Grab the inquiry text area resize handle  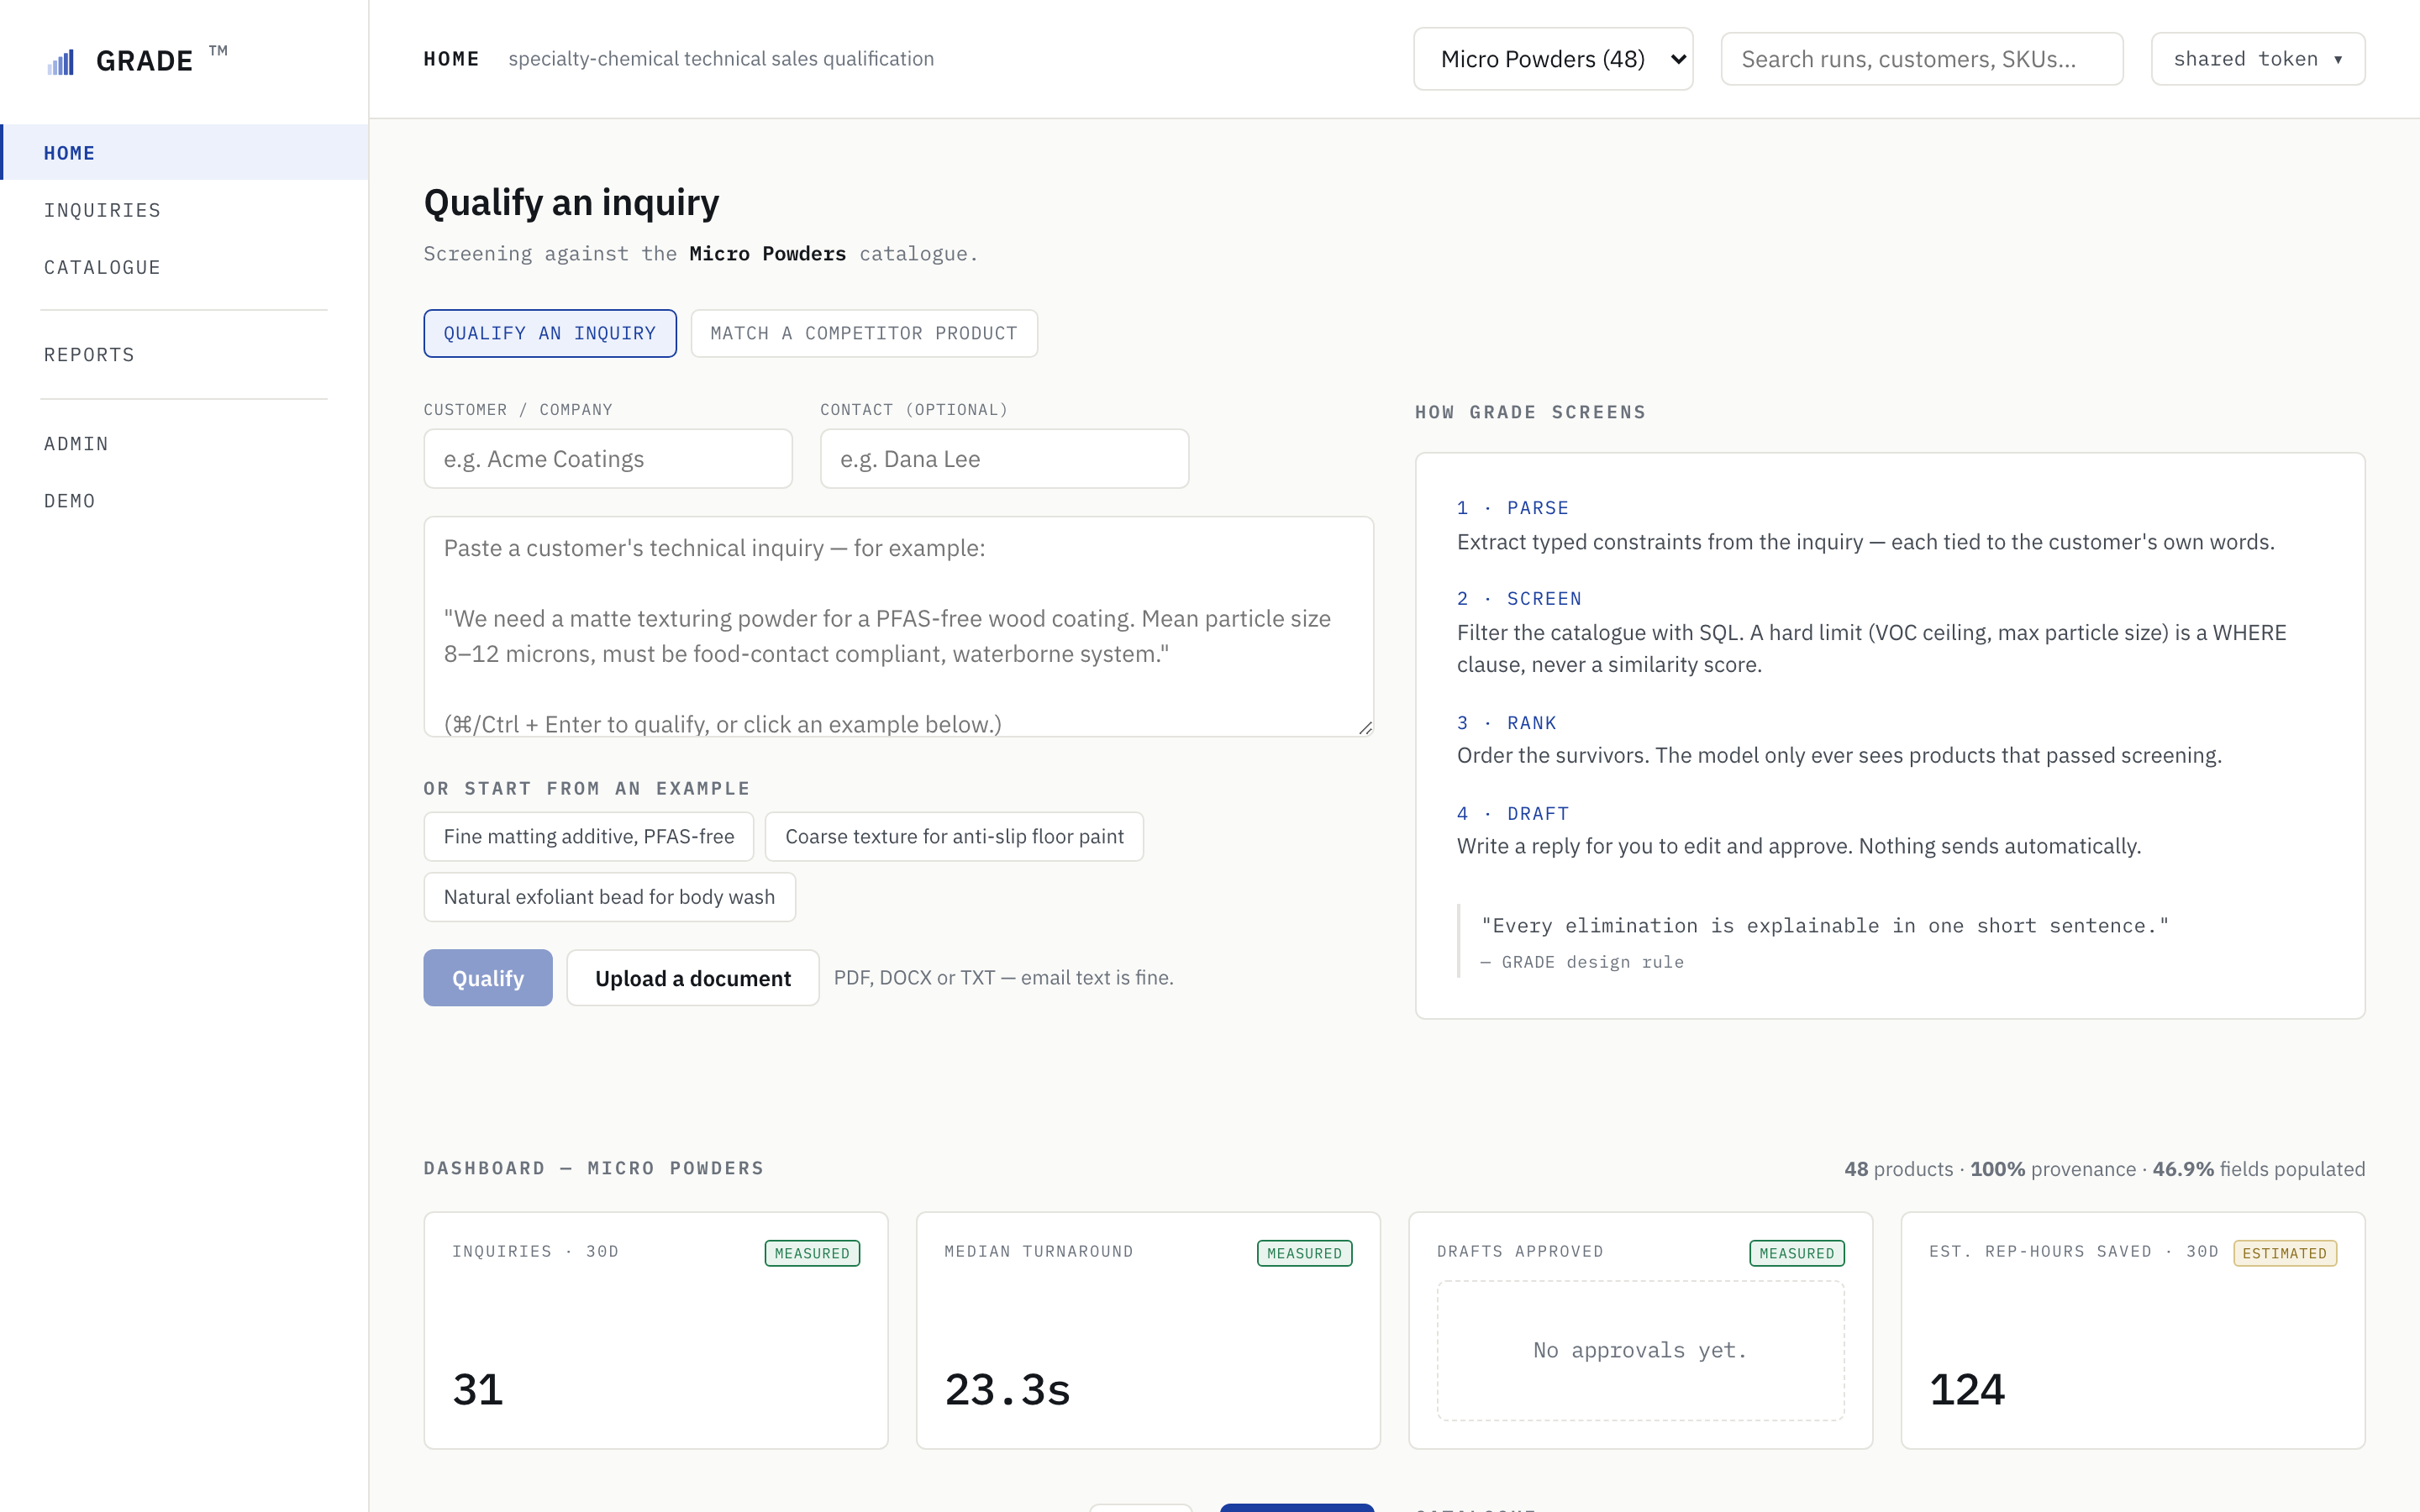[x=1365, y=728]
